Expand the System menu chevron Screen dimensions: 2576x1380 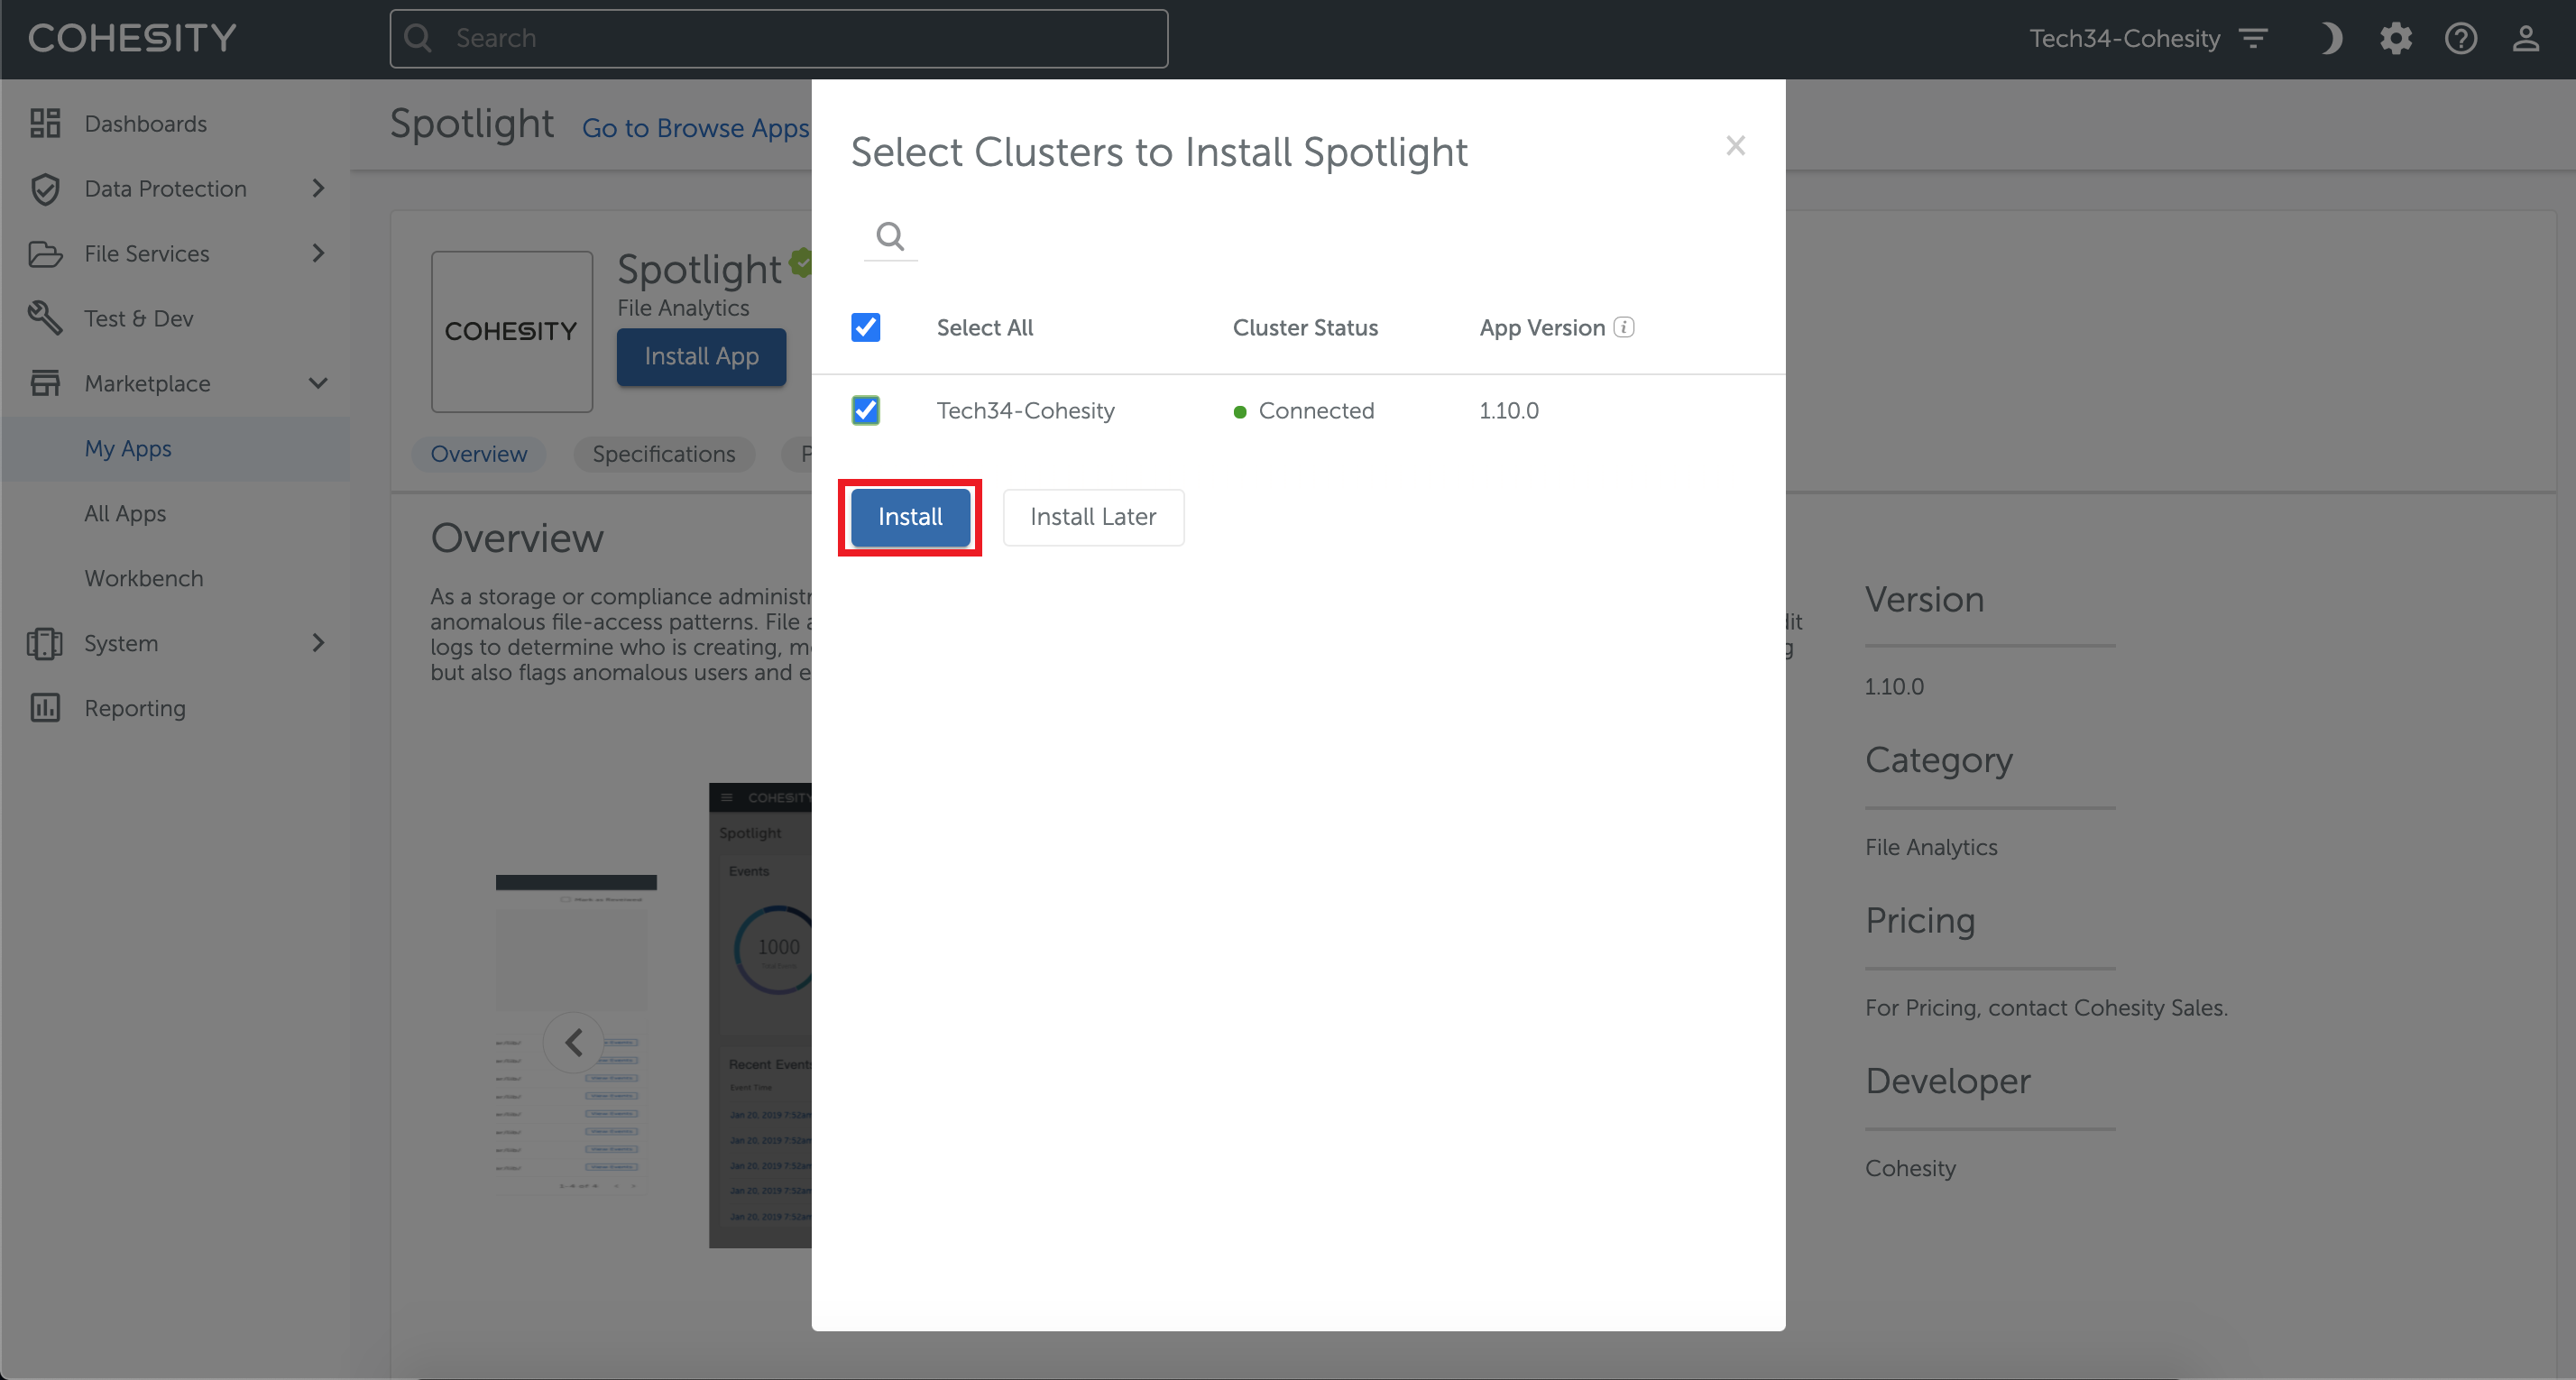(318, 643)
